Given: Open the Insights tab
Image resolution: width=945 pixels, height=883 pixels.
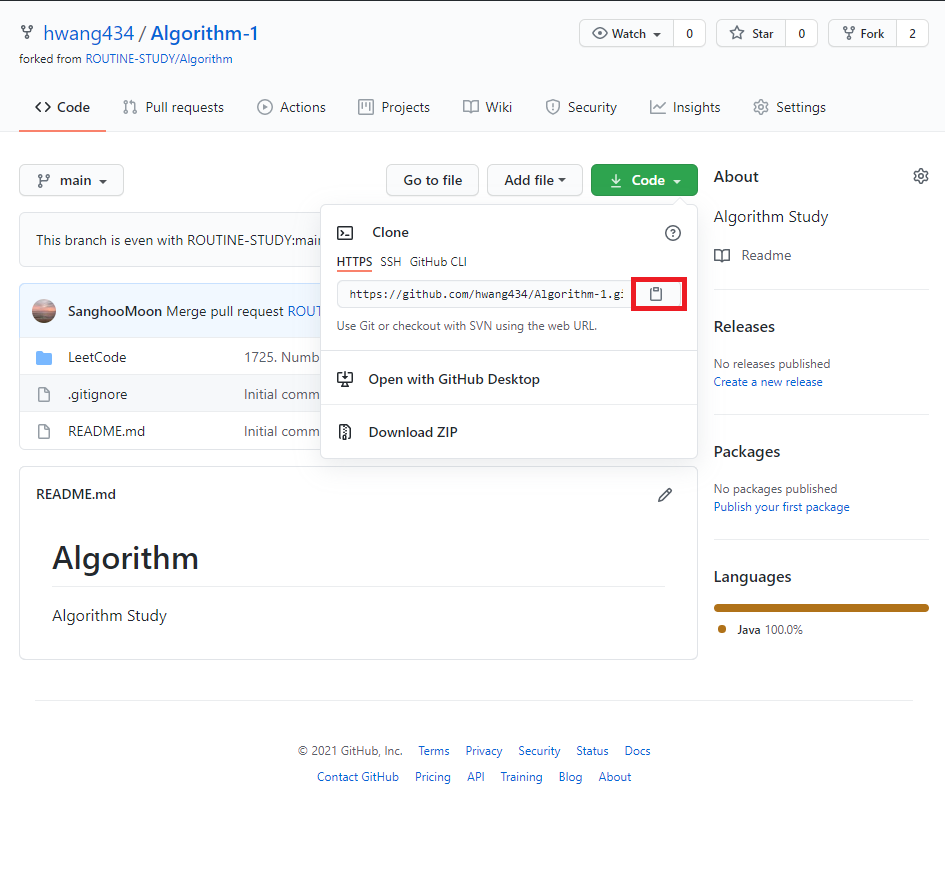Looking at the screenshot, I should pos(685,107).
